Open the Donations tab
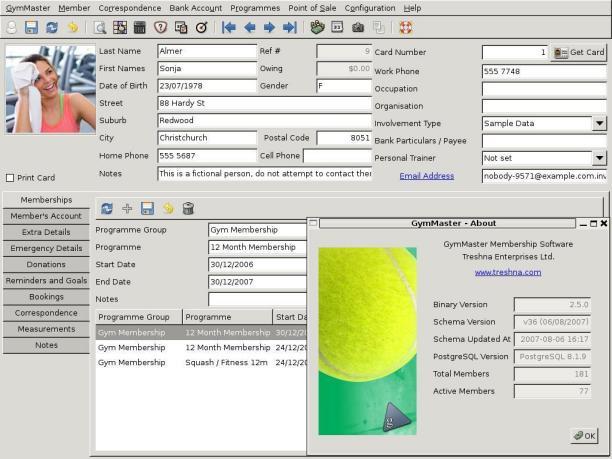 pos(46,265)
